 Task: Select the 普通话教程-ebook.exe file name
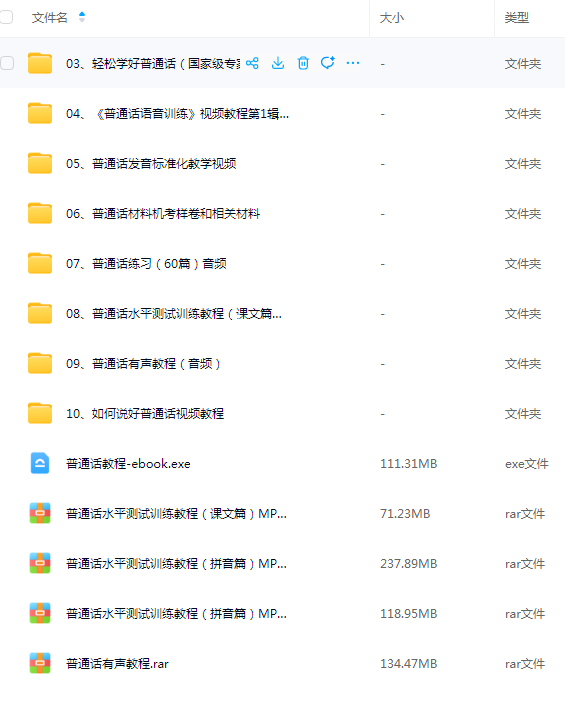pos(128,463)
